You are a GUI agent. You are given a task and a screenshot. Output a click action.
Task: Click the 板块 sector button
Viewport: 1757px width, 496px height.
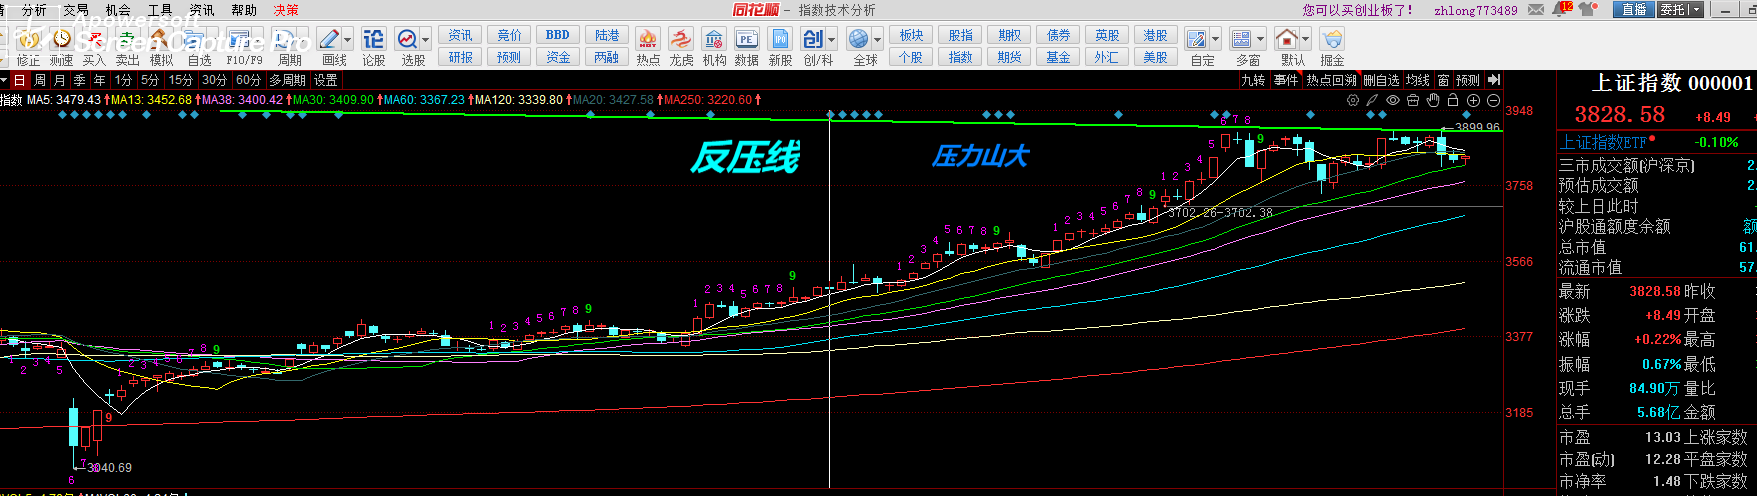point(911,35)
